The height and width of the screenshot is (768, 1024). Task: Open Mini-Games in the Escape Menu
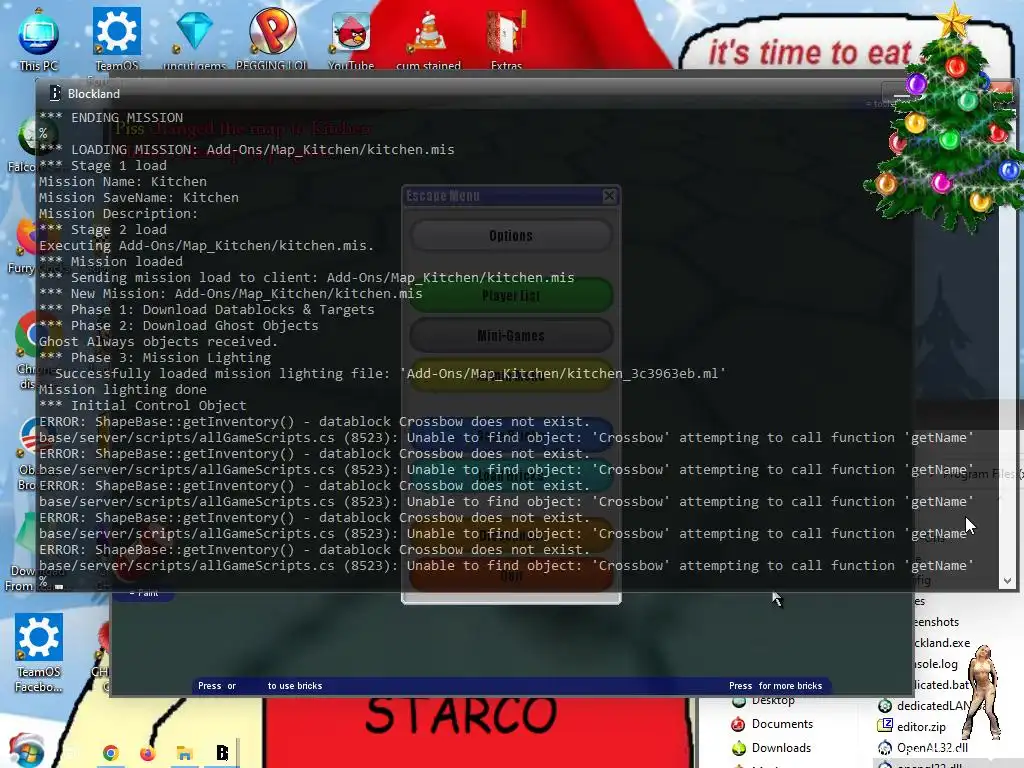click(511, 336)
